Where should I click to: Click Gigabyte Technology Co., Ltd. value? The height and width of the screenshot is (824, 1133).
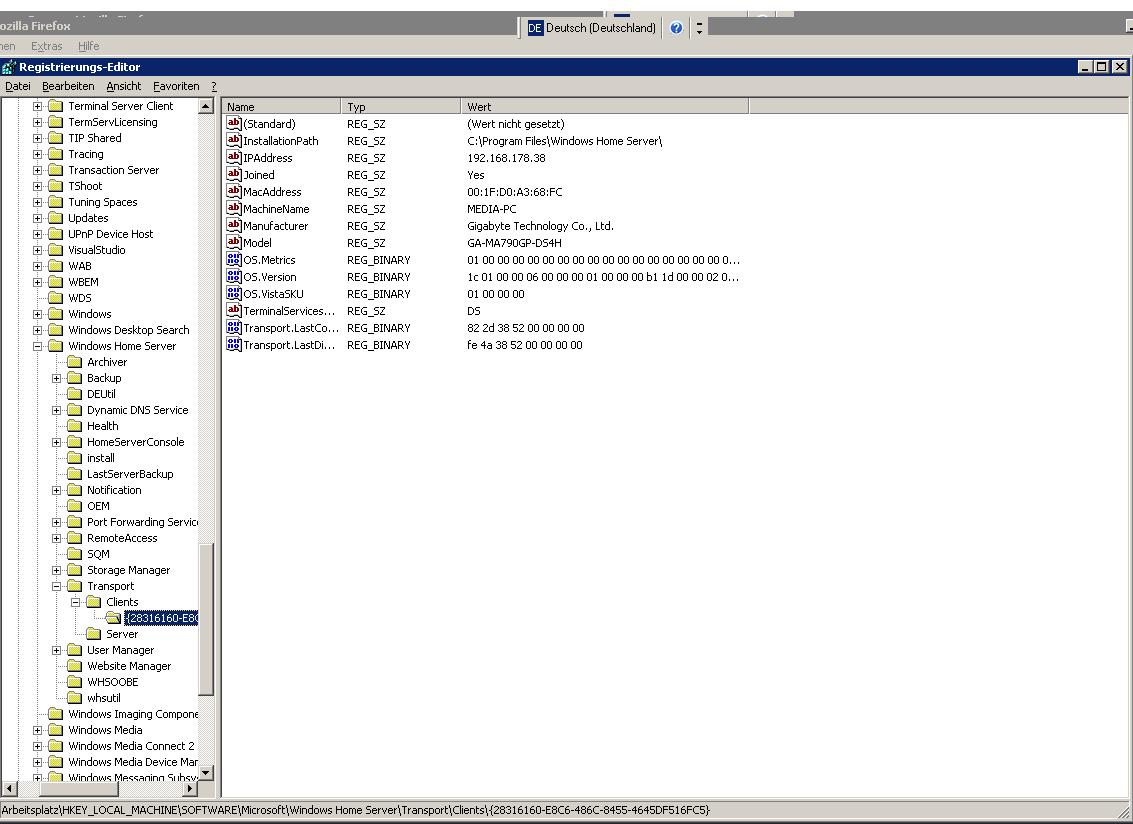coord(540,226)
